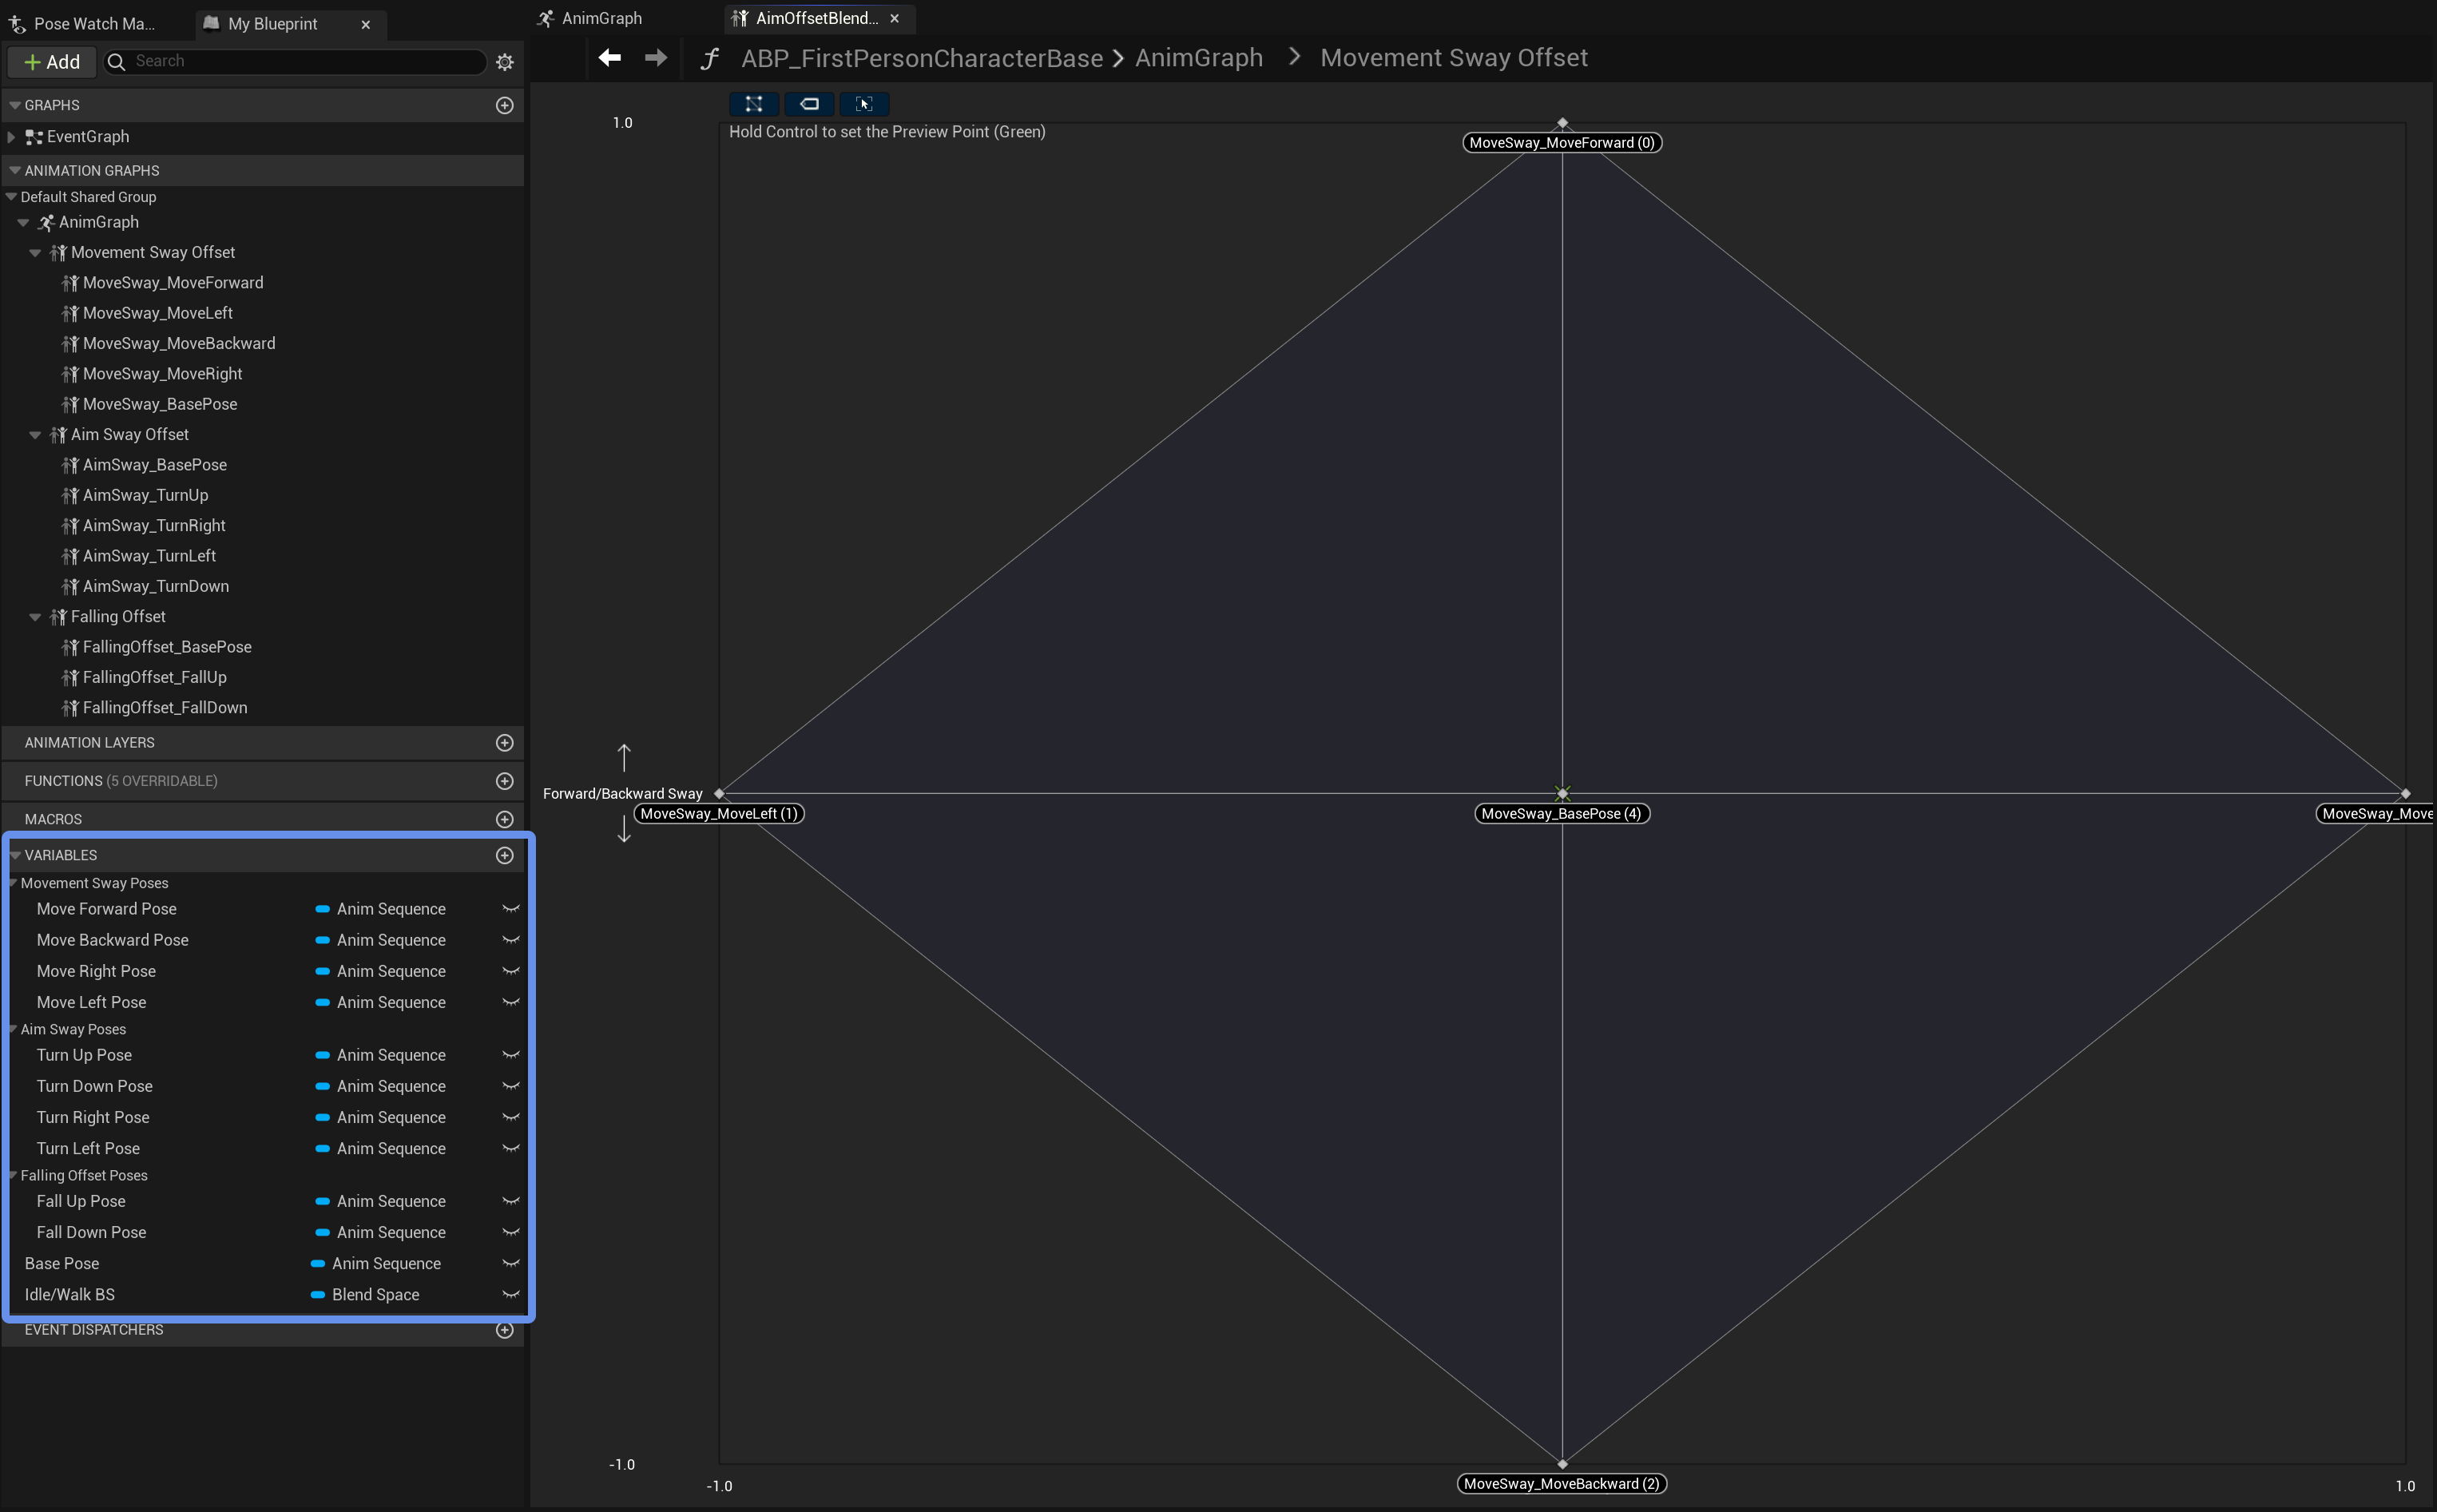Screen dimensions: 2437x1512
Task: Toggle visibility eye of Fall Up Pose
Action: point(511,1201)
